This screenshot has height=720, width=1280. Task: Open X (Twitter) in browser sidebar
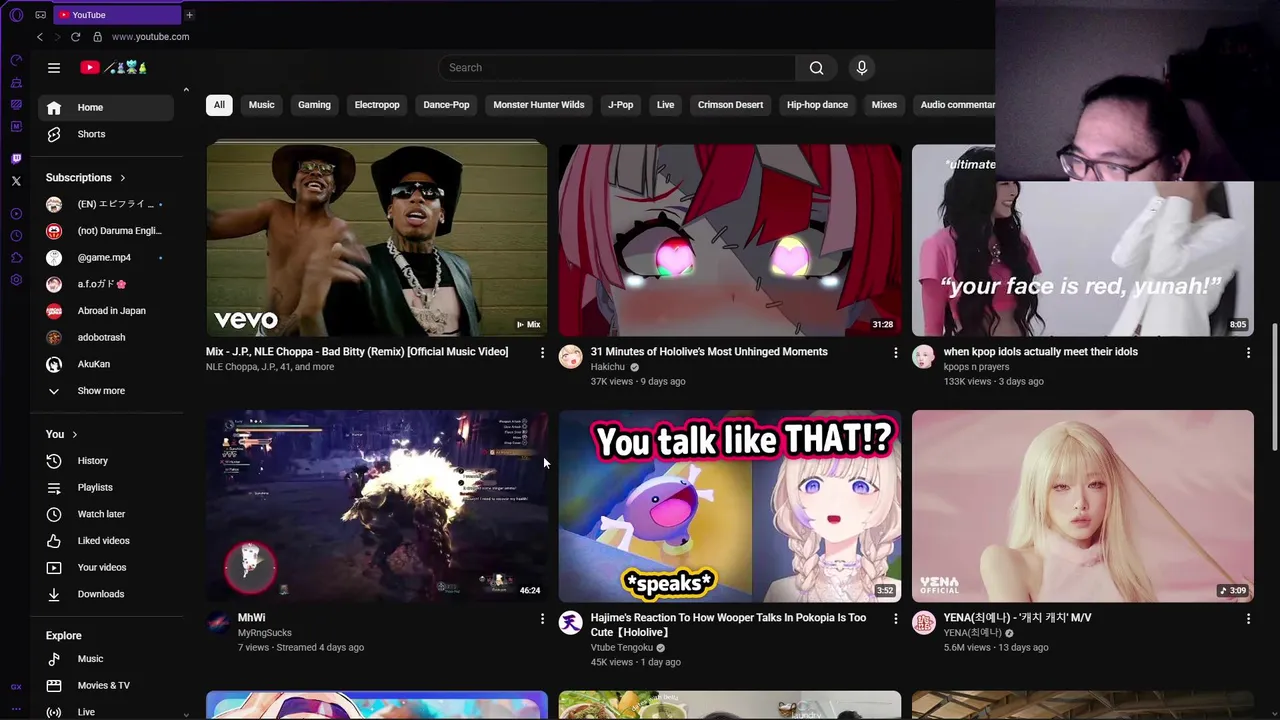(x=16, y=181)
